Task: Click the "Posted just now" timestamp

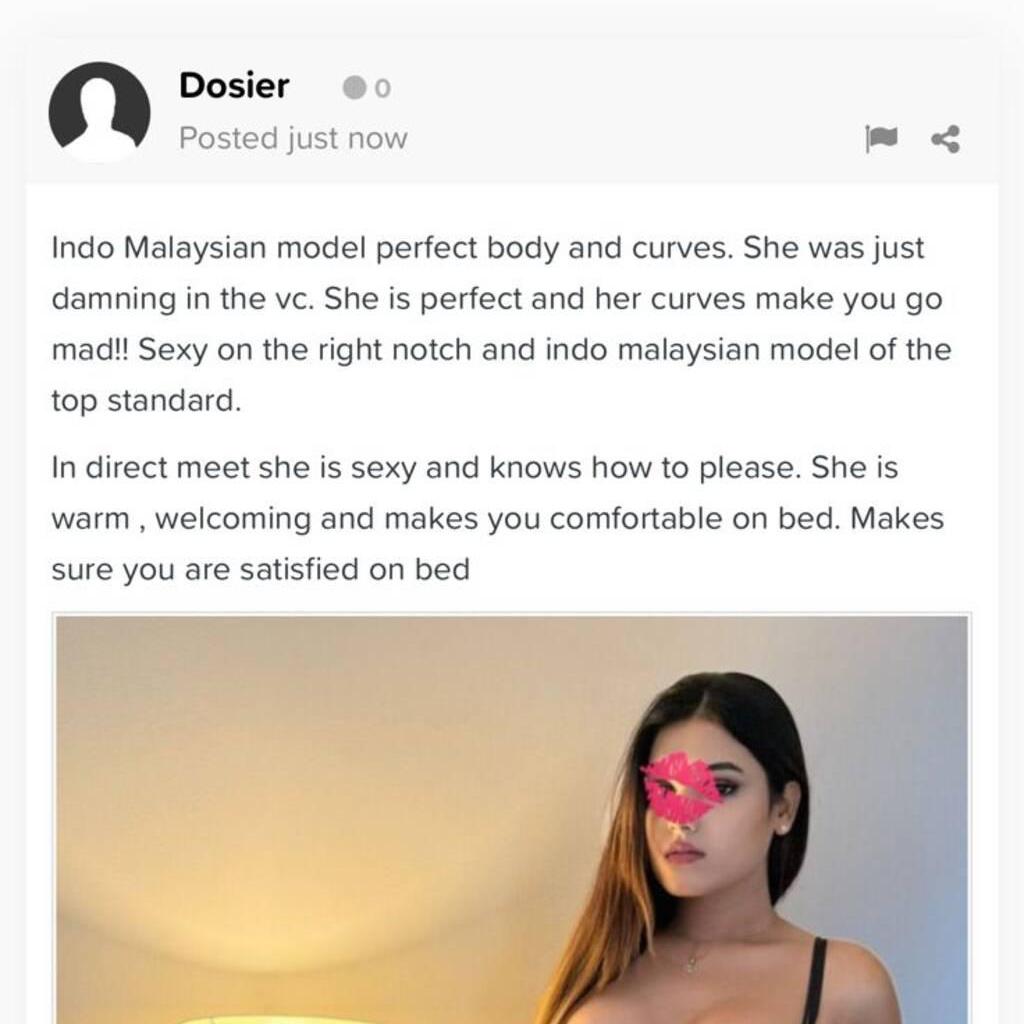Action: coord(293,138)
